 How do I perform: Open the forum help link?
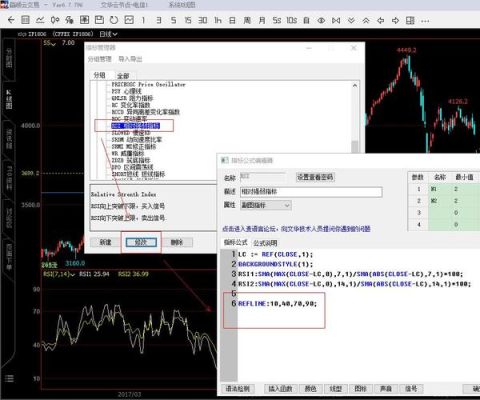(x=296, y=229)
